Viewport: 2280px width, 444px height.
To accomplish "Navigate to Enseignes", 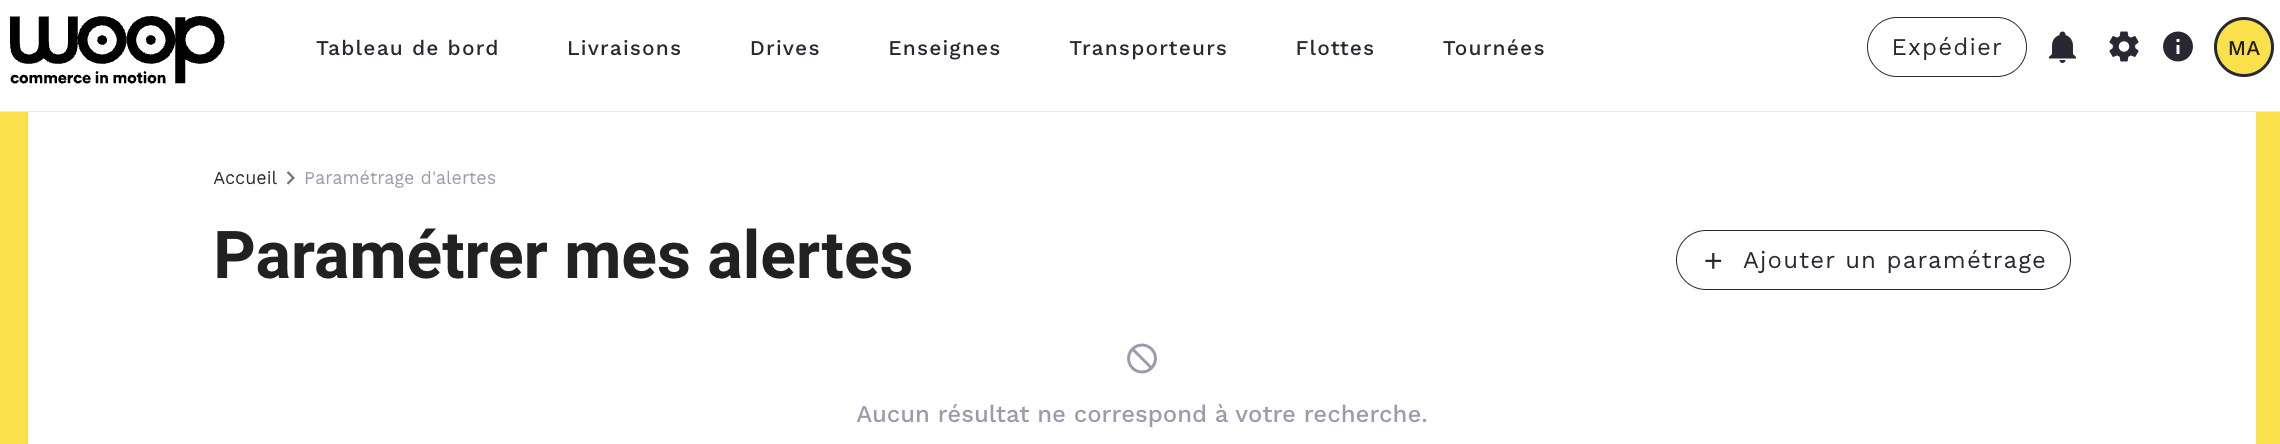I will [944, 48].
